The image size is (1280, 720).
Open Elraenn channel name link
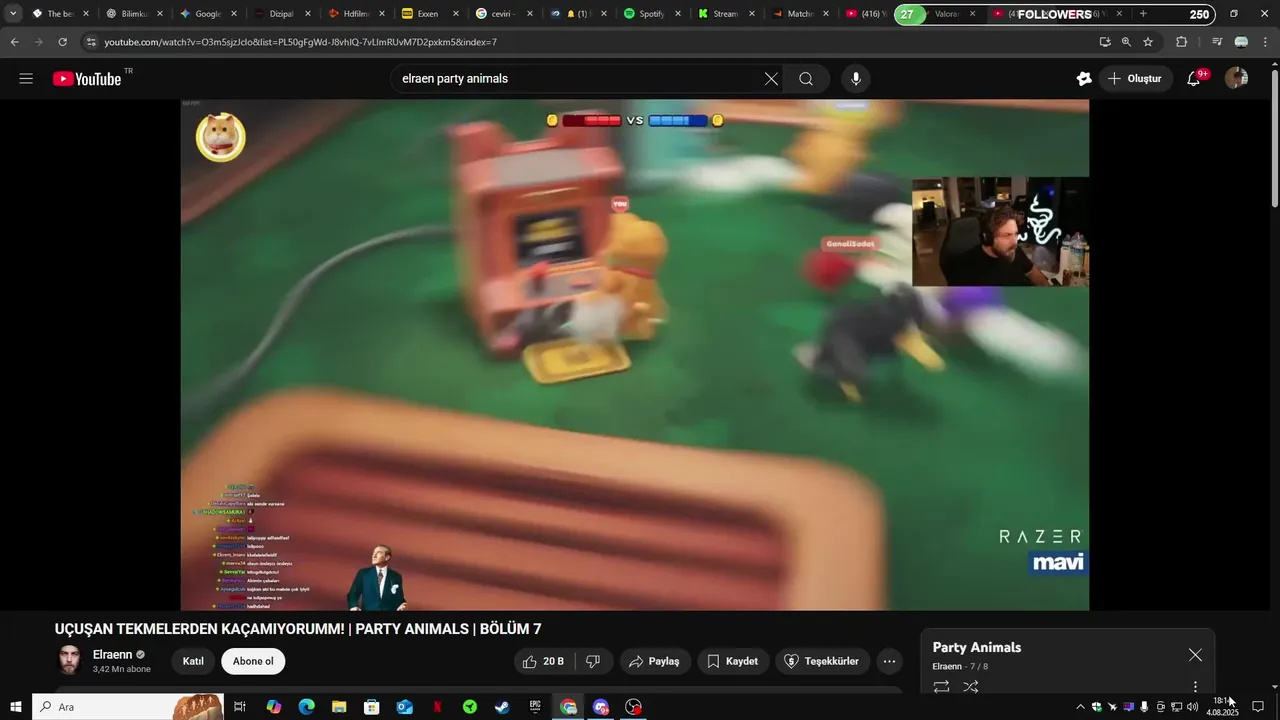(x=113, y=655)
